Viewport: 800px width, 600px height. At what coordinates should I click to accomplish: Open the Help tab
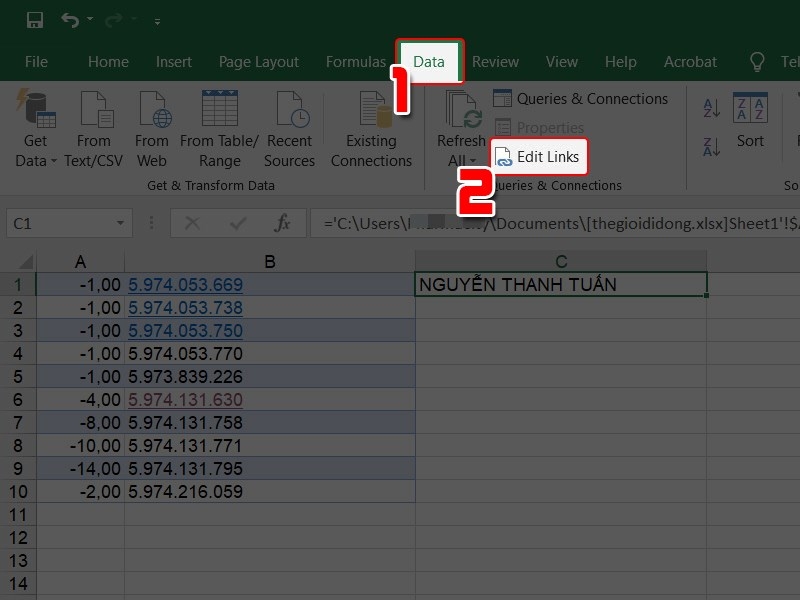point(620,62)
